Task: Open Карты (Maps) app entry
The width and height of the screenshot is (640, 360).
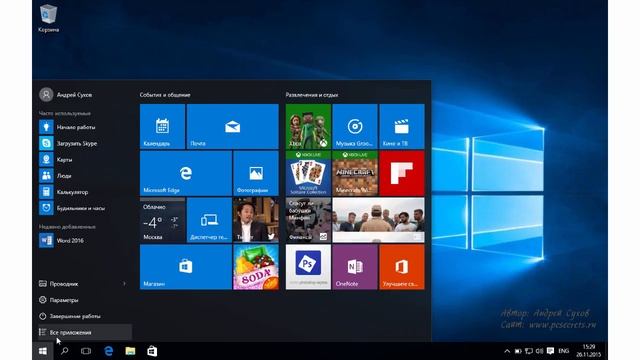Action: pyautogui.click(x=85, y=159)
